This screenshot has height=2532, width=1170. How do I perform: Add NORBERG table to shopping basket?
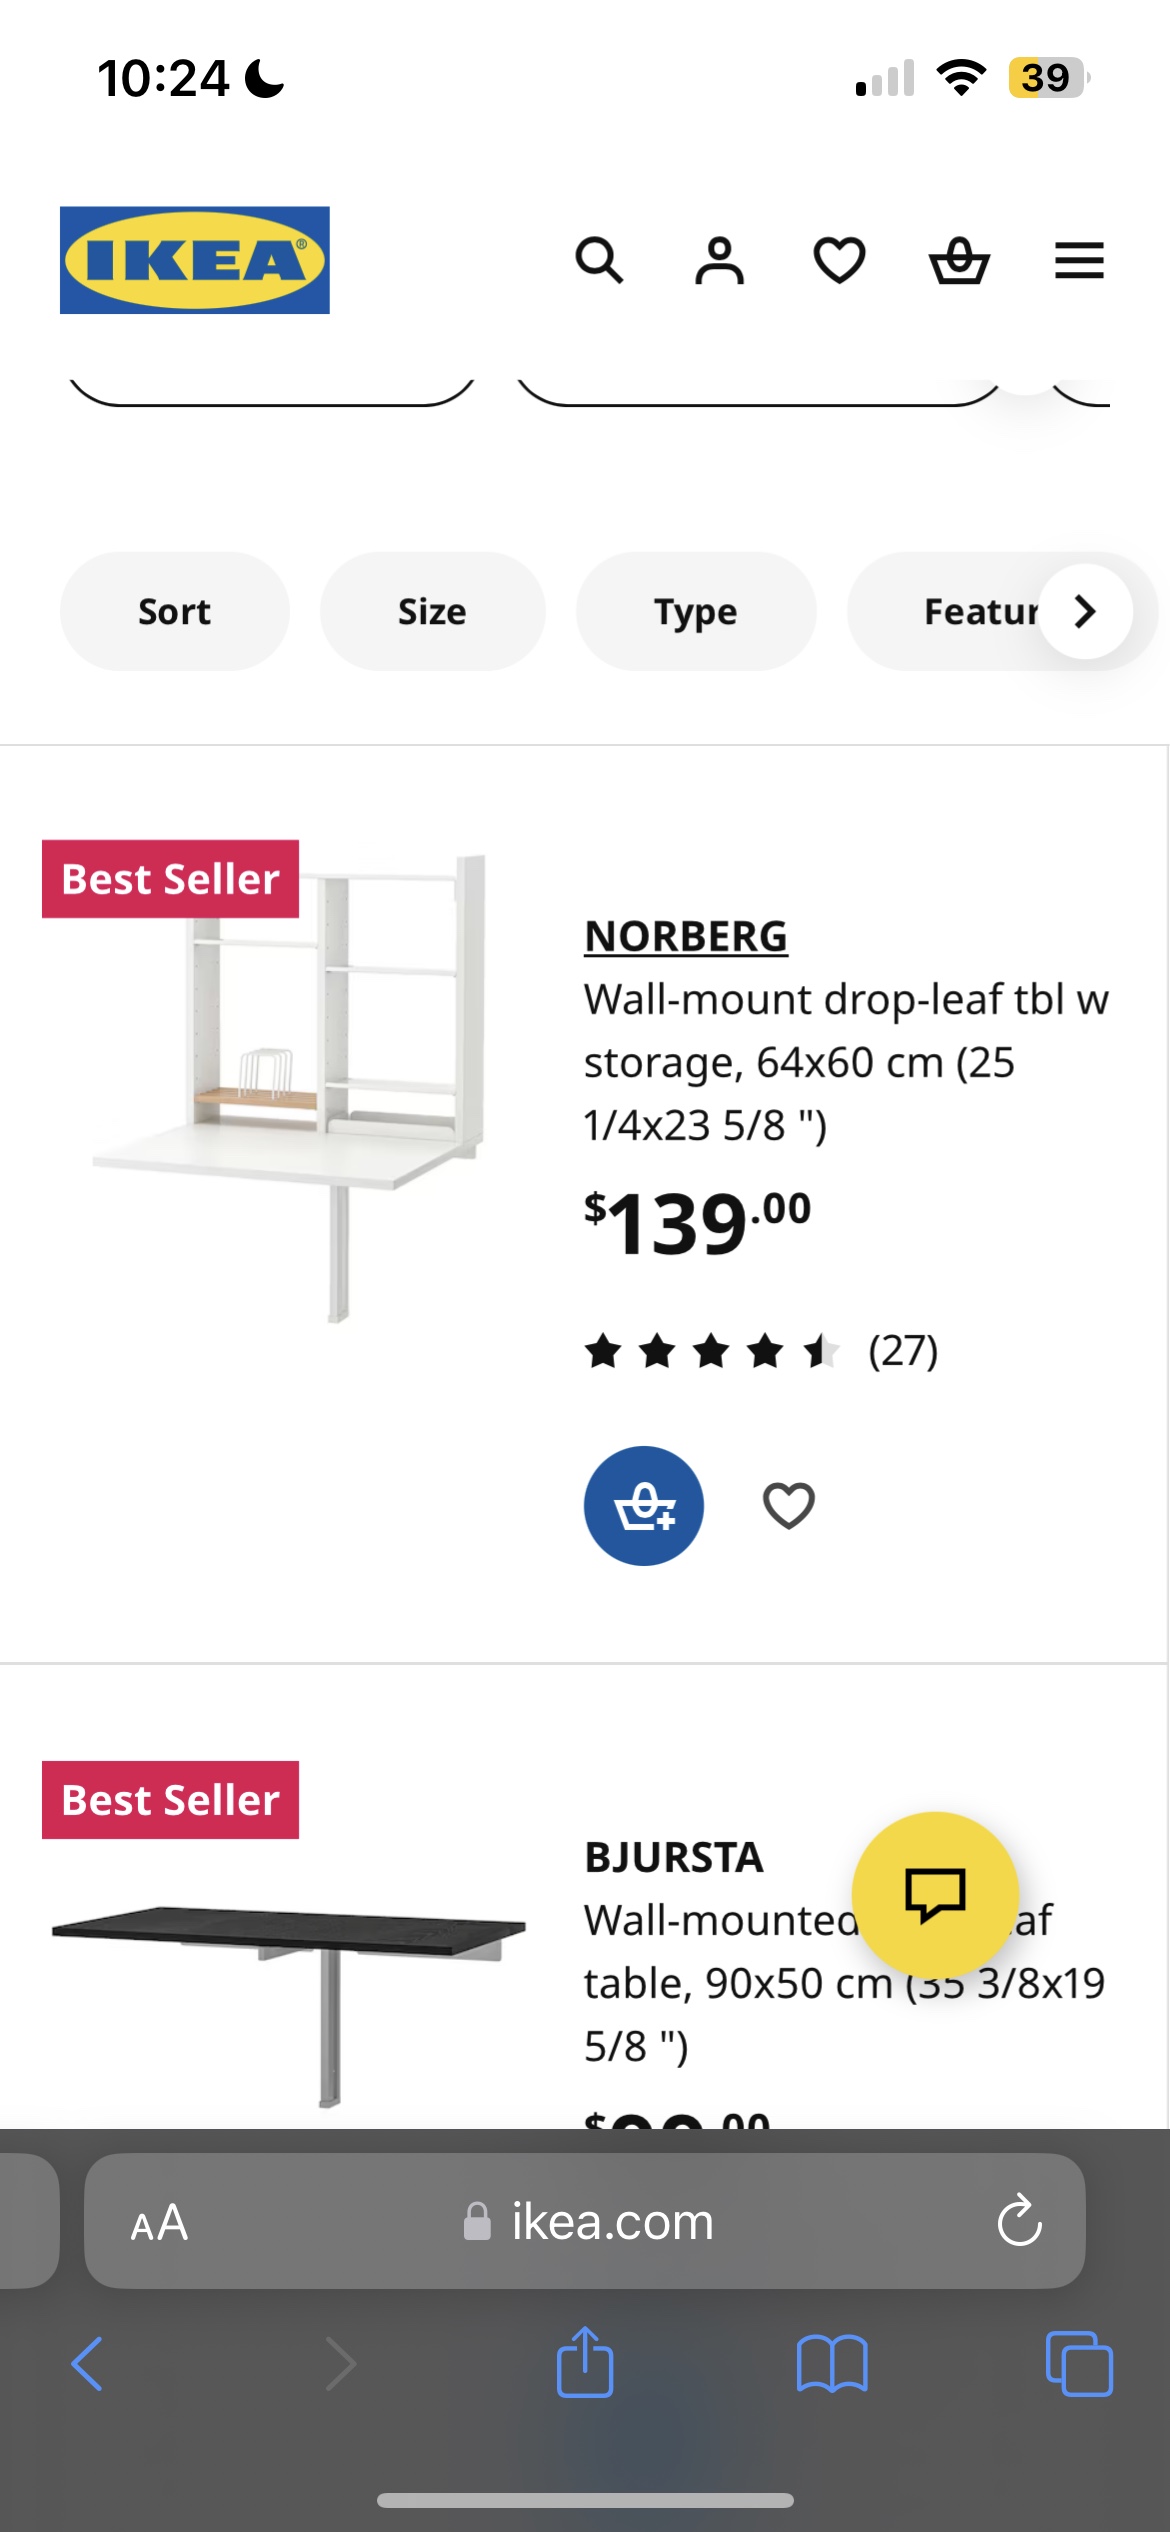tap(644, 1506)
